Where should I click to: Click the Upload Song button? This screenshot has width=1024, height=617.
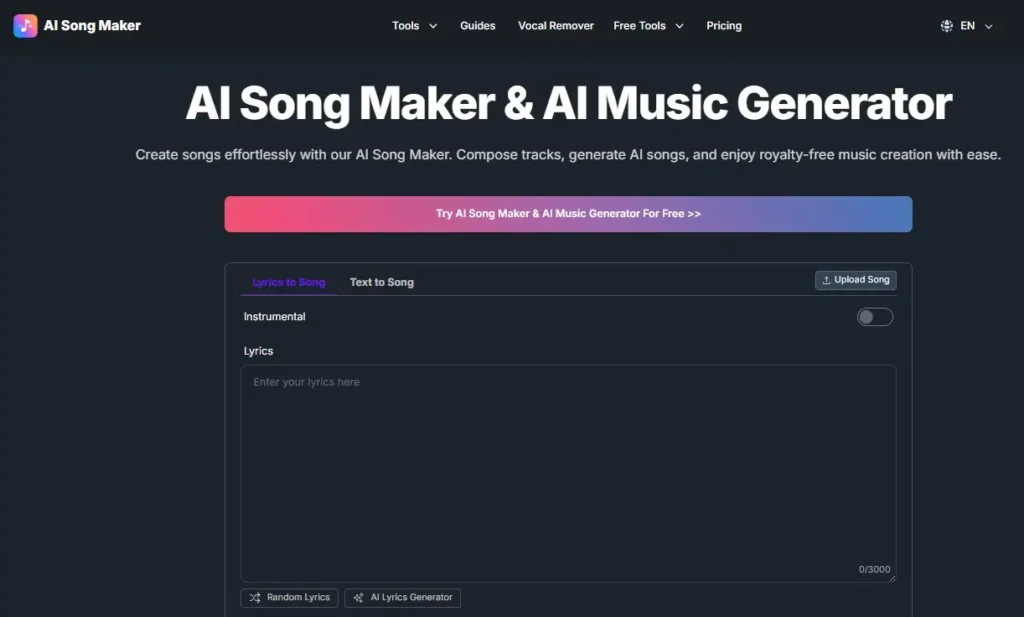[x=855, y=280]
